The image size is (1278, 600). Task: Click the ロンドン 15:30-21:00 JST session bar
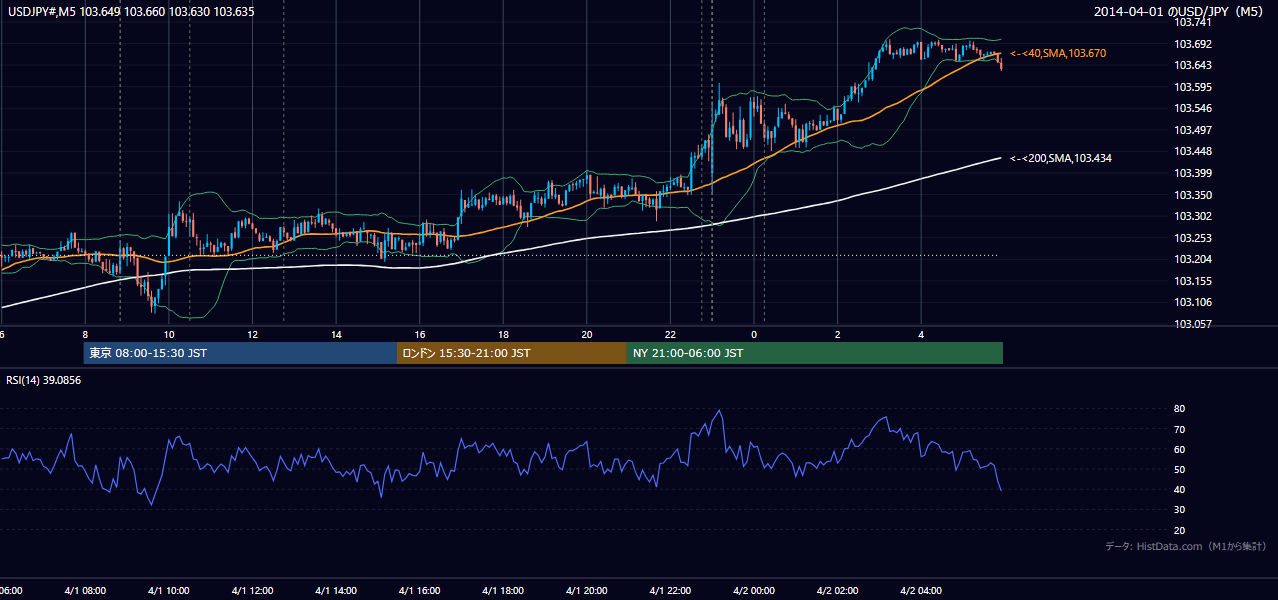tap(512, 353)
